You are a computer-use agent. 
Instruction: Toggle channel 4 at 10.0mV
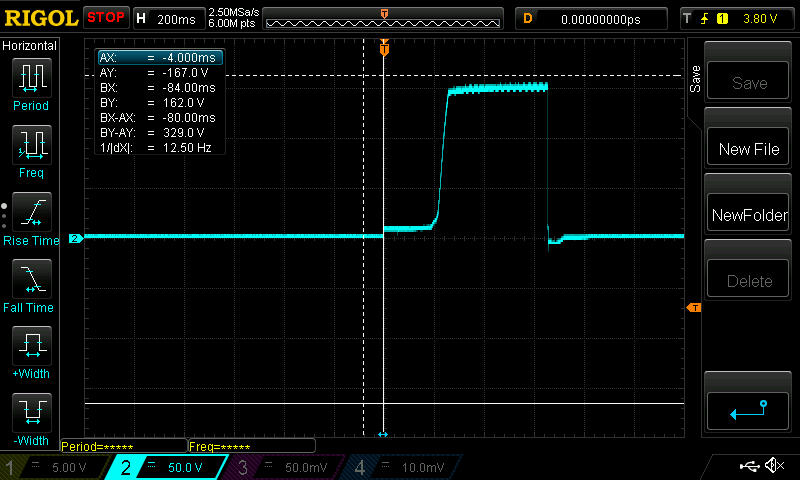[406, 467]
